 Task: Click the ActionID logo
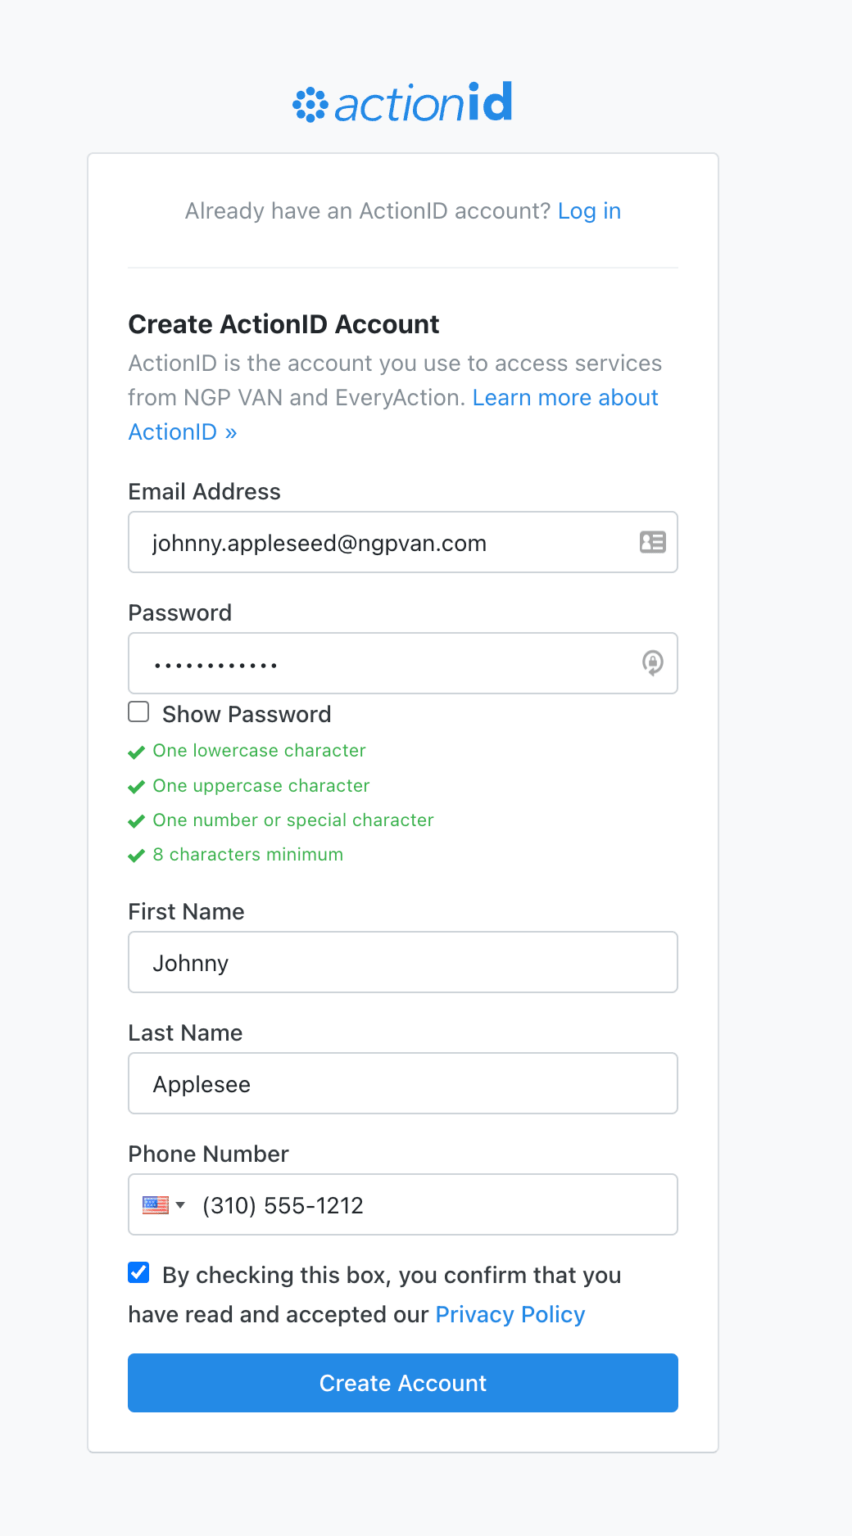pyautogui.click(x=402, y=101)
